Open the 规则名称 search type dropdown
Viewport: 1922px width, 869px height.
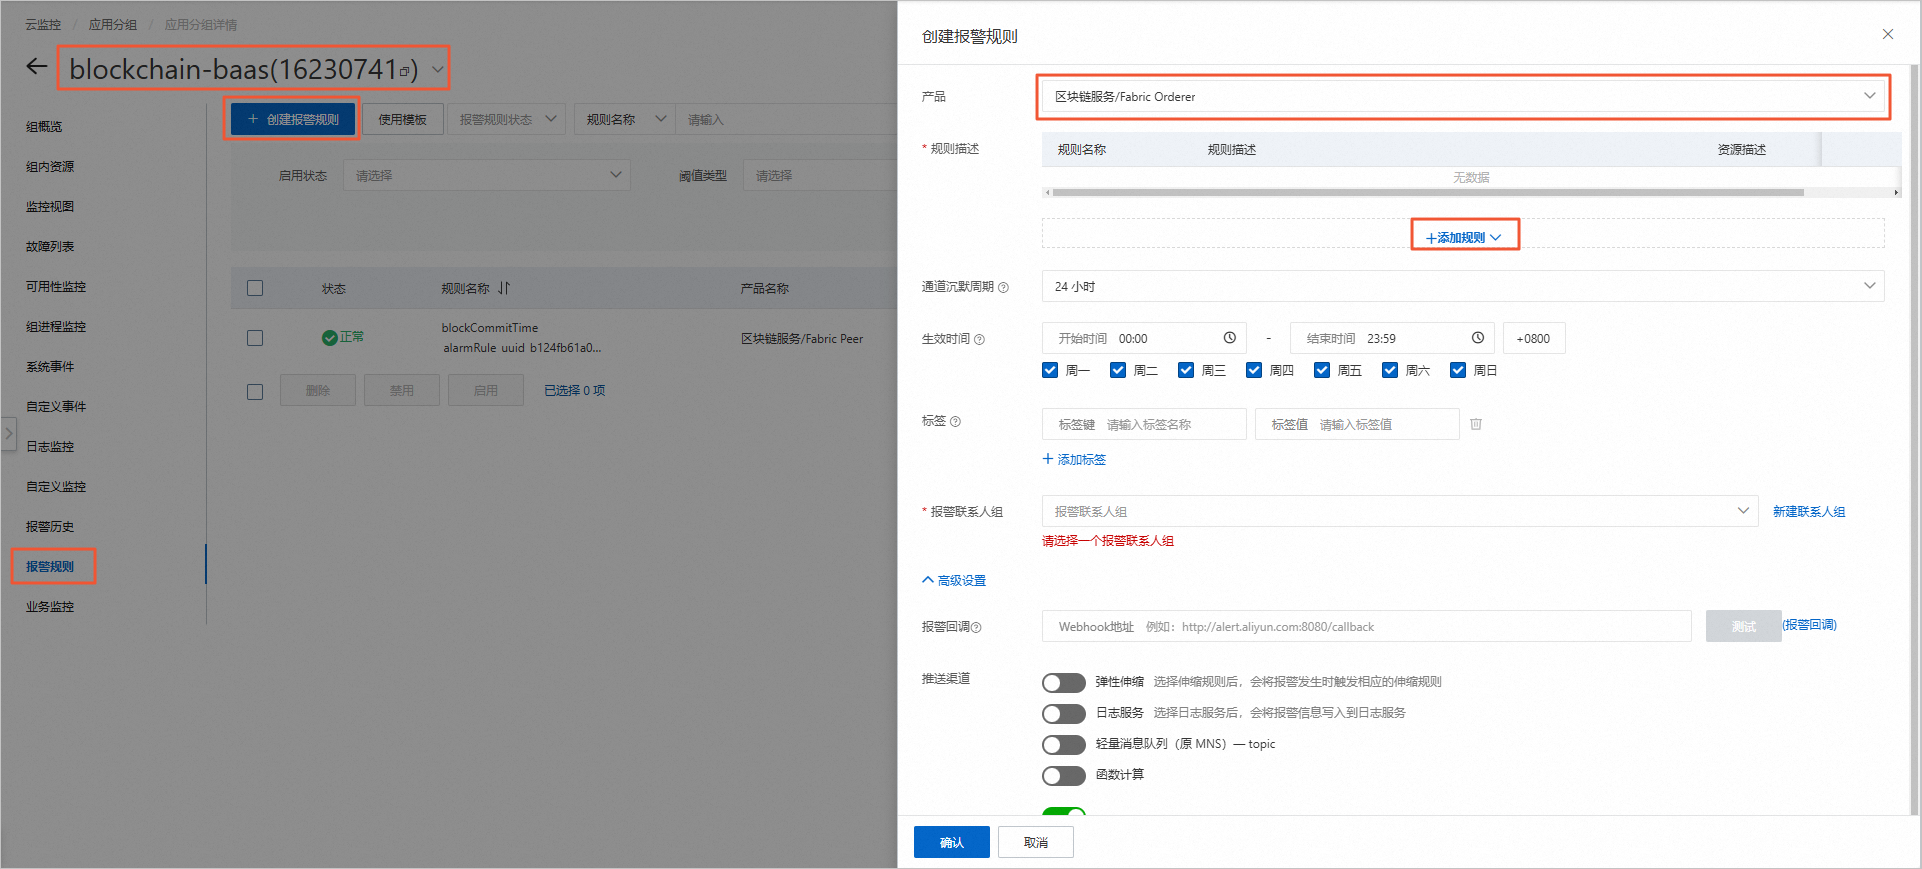click(x=625, y=119)
